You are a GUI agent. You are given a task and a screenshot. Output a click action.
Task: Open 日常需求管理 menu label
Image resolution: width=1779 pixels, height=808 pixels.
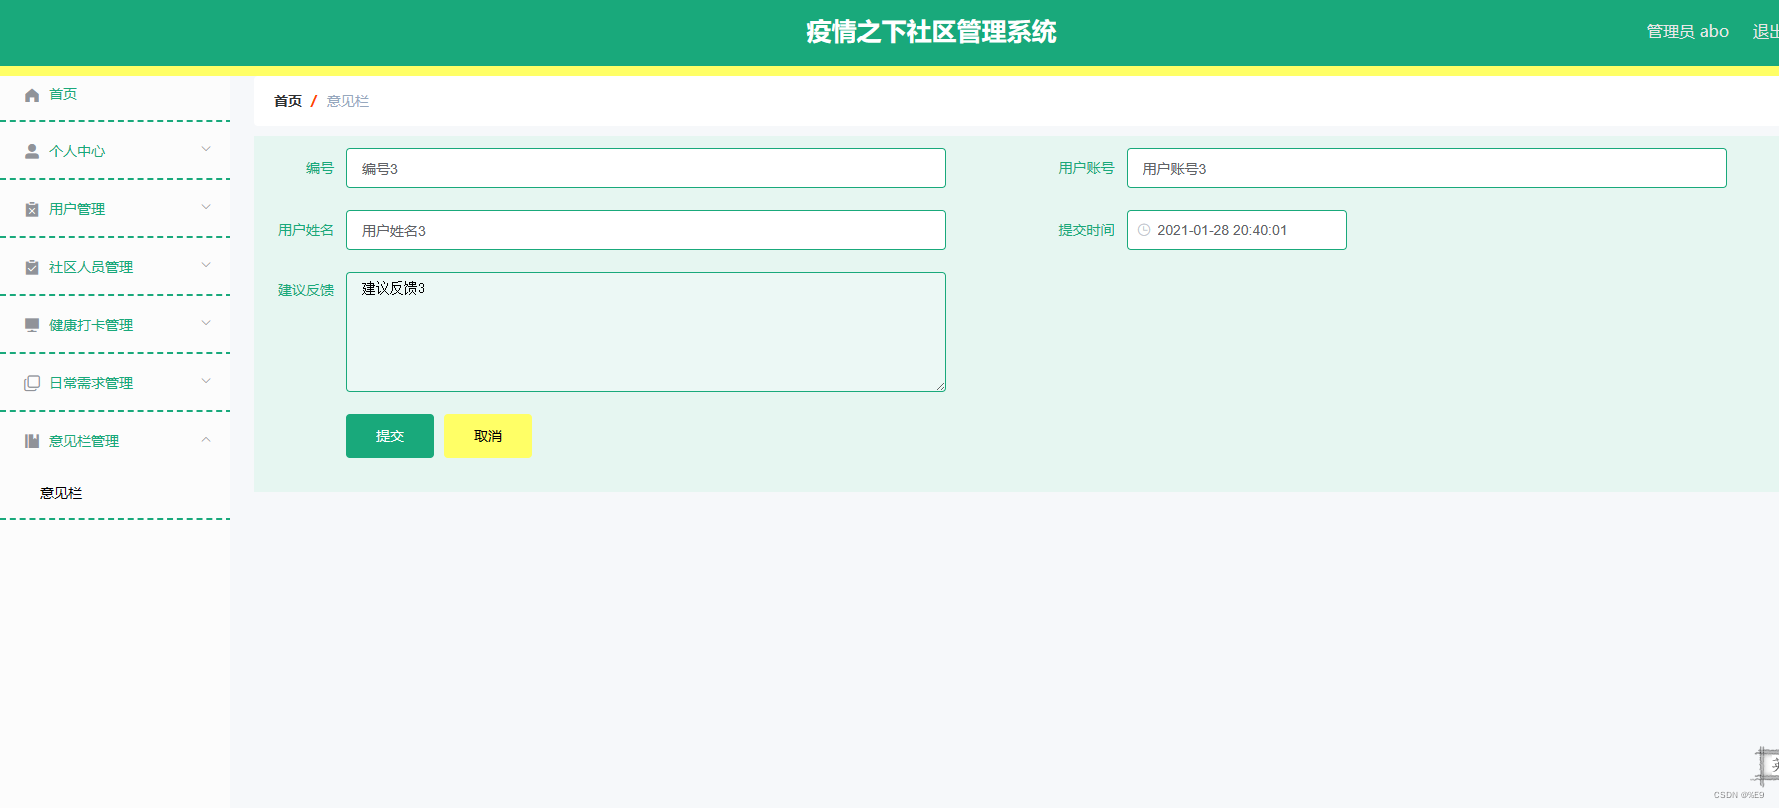coord(91,383)
